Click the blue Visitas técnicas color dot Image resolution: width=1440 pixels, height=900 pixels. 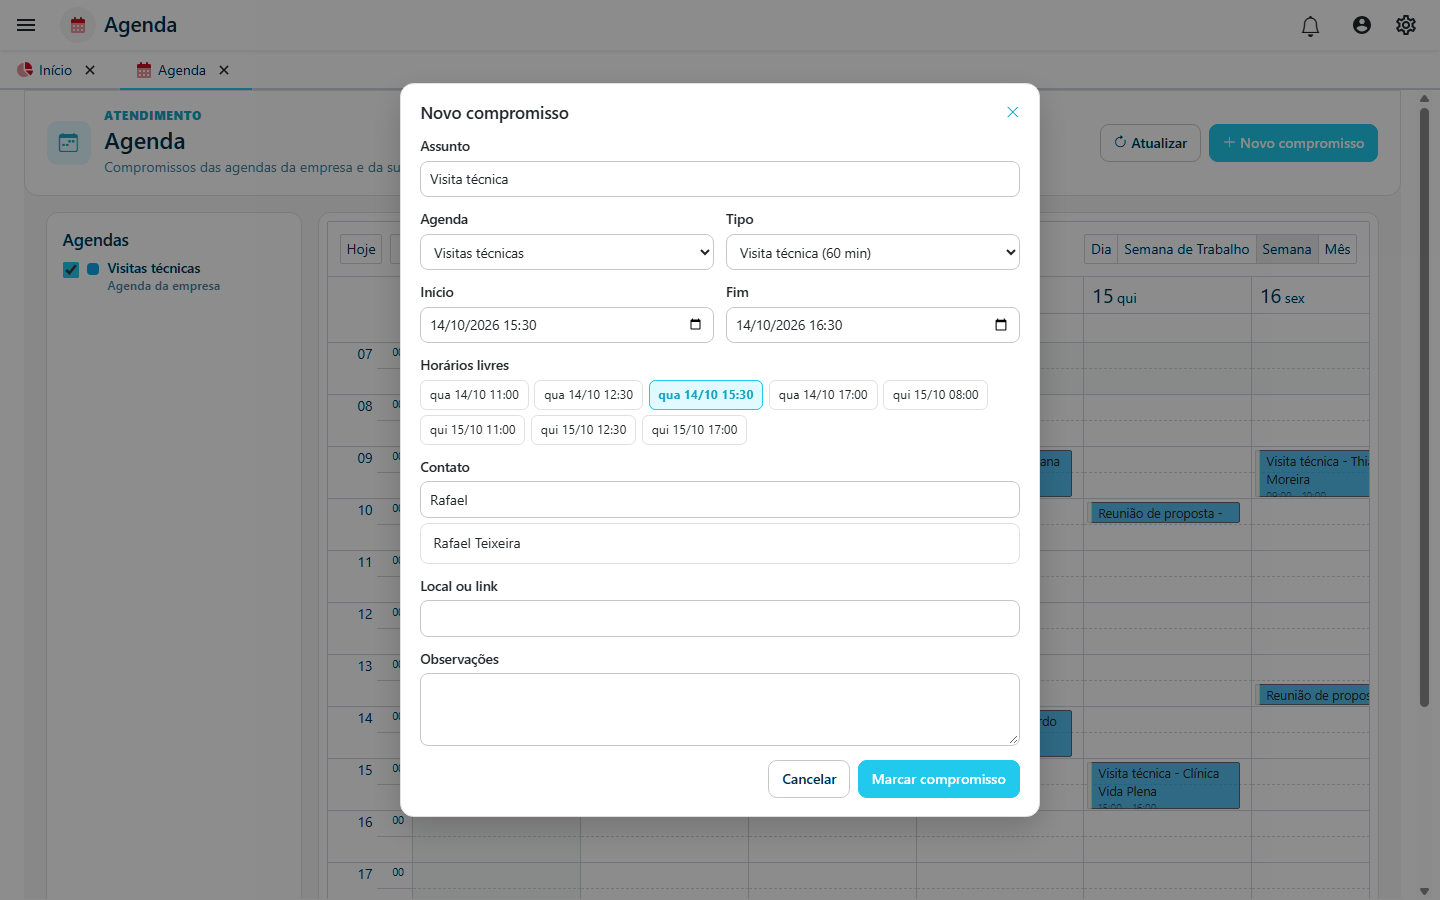[93, 269]
